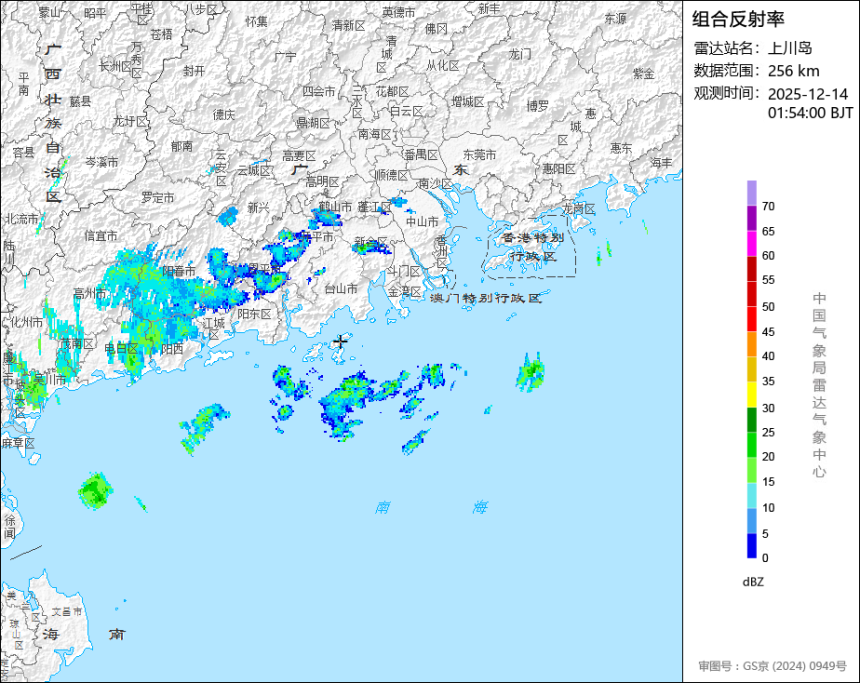Screen dimensions: 860x683
Task: Click the 斗门区 label on the map
Action: pos(404,271)
